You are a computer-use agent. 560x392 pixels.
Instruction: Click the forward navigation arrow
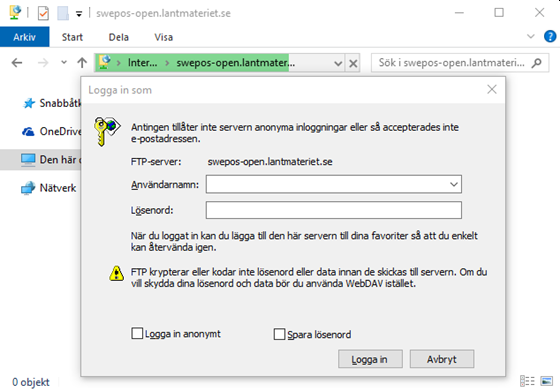coord(43,63)
